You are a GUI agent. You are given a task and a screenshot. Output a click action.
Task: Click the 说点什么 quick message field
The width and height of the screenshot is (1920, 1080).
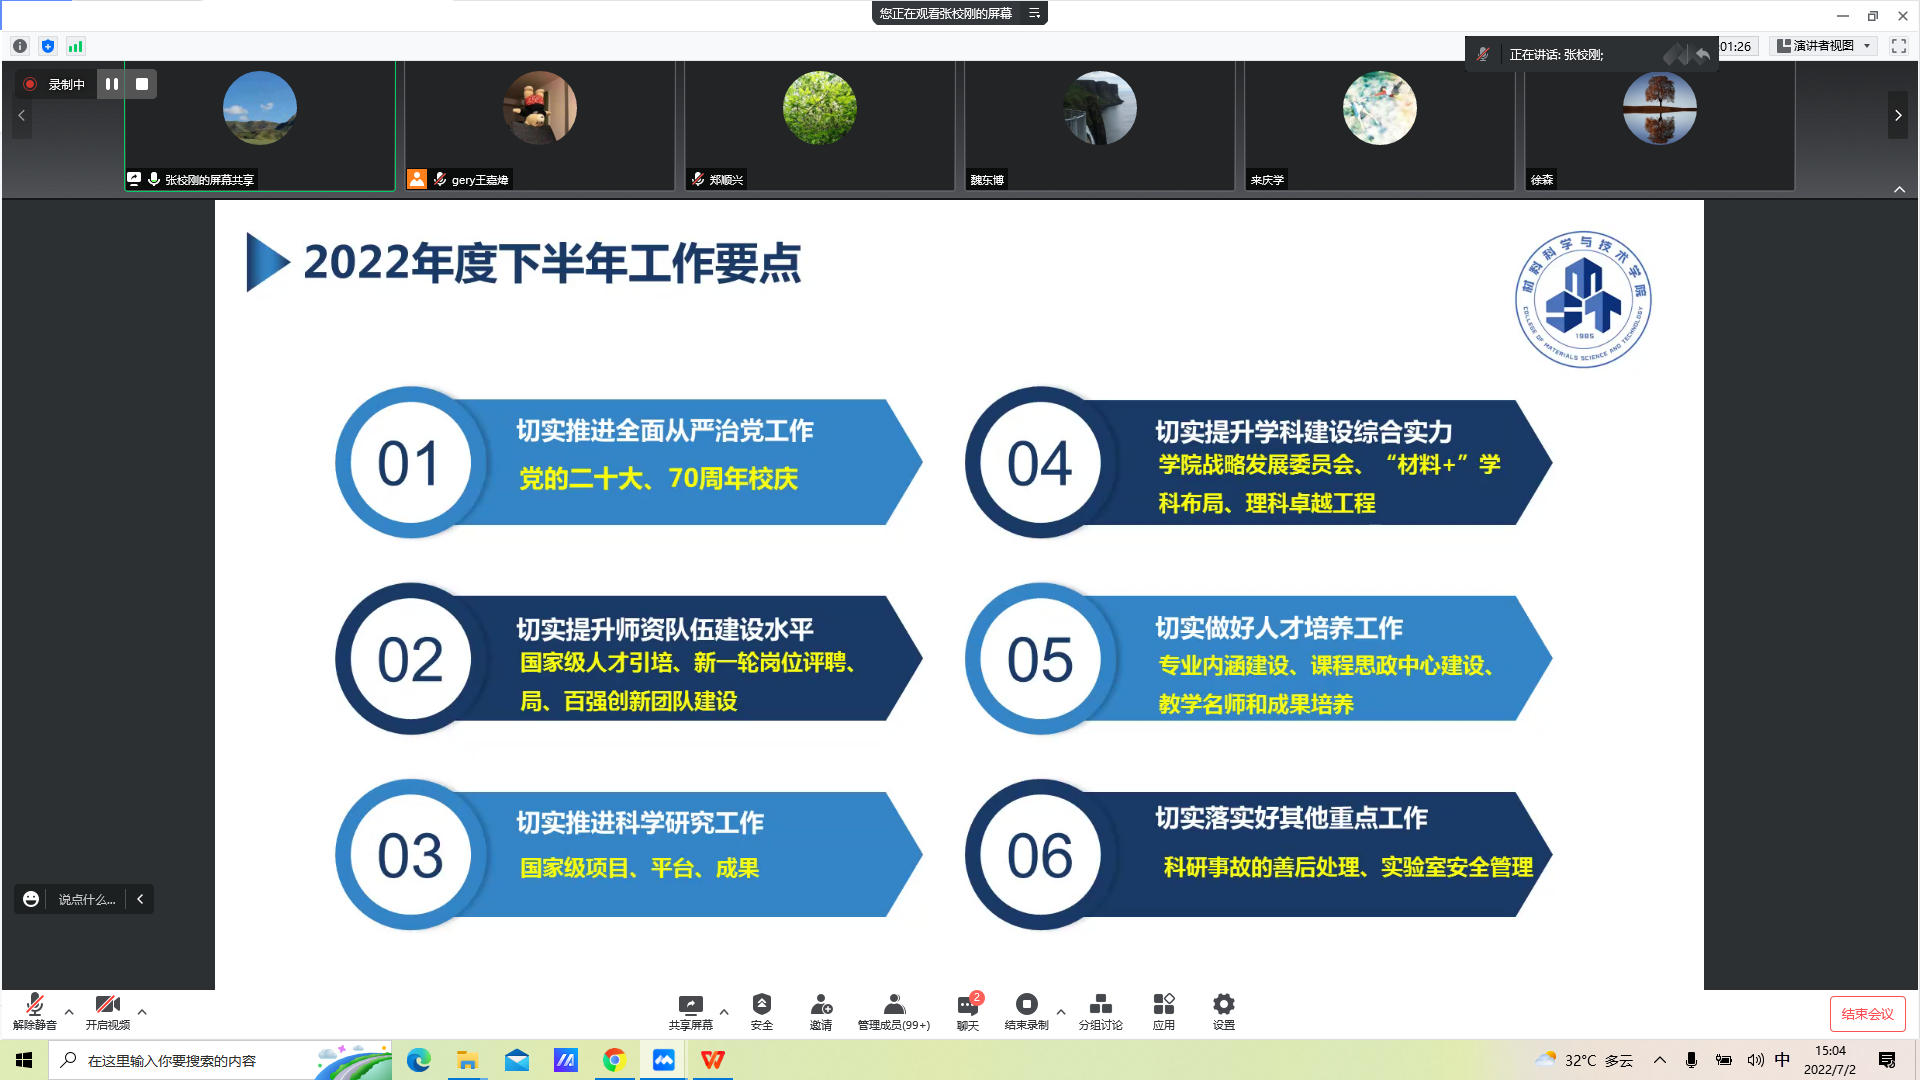[86, 899]
